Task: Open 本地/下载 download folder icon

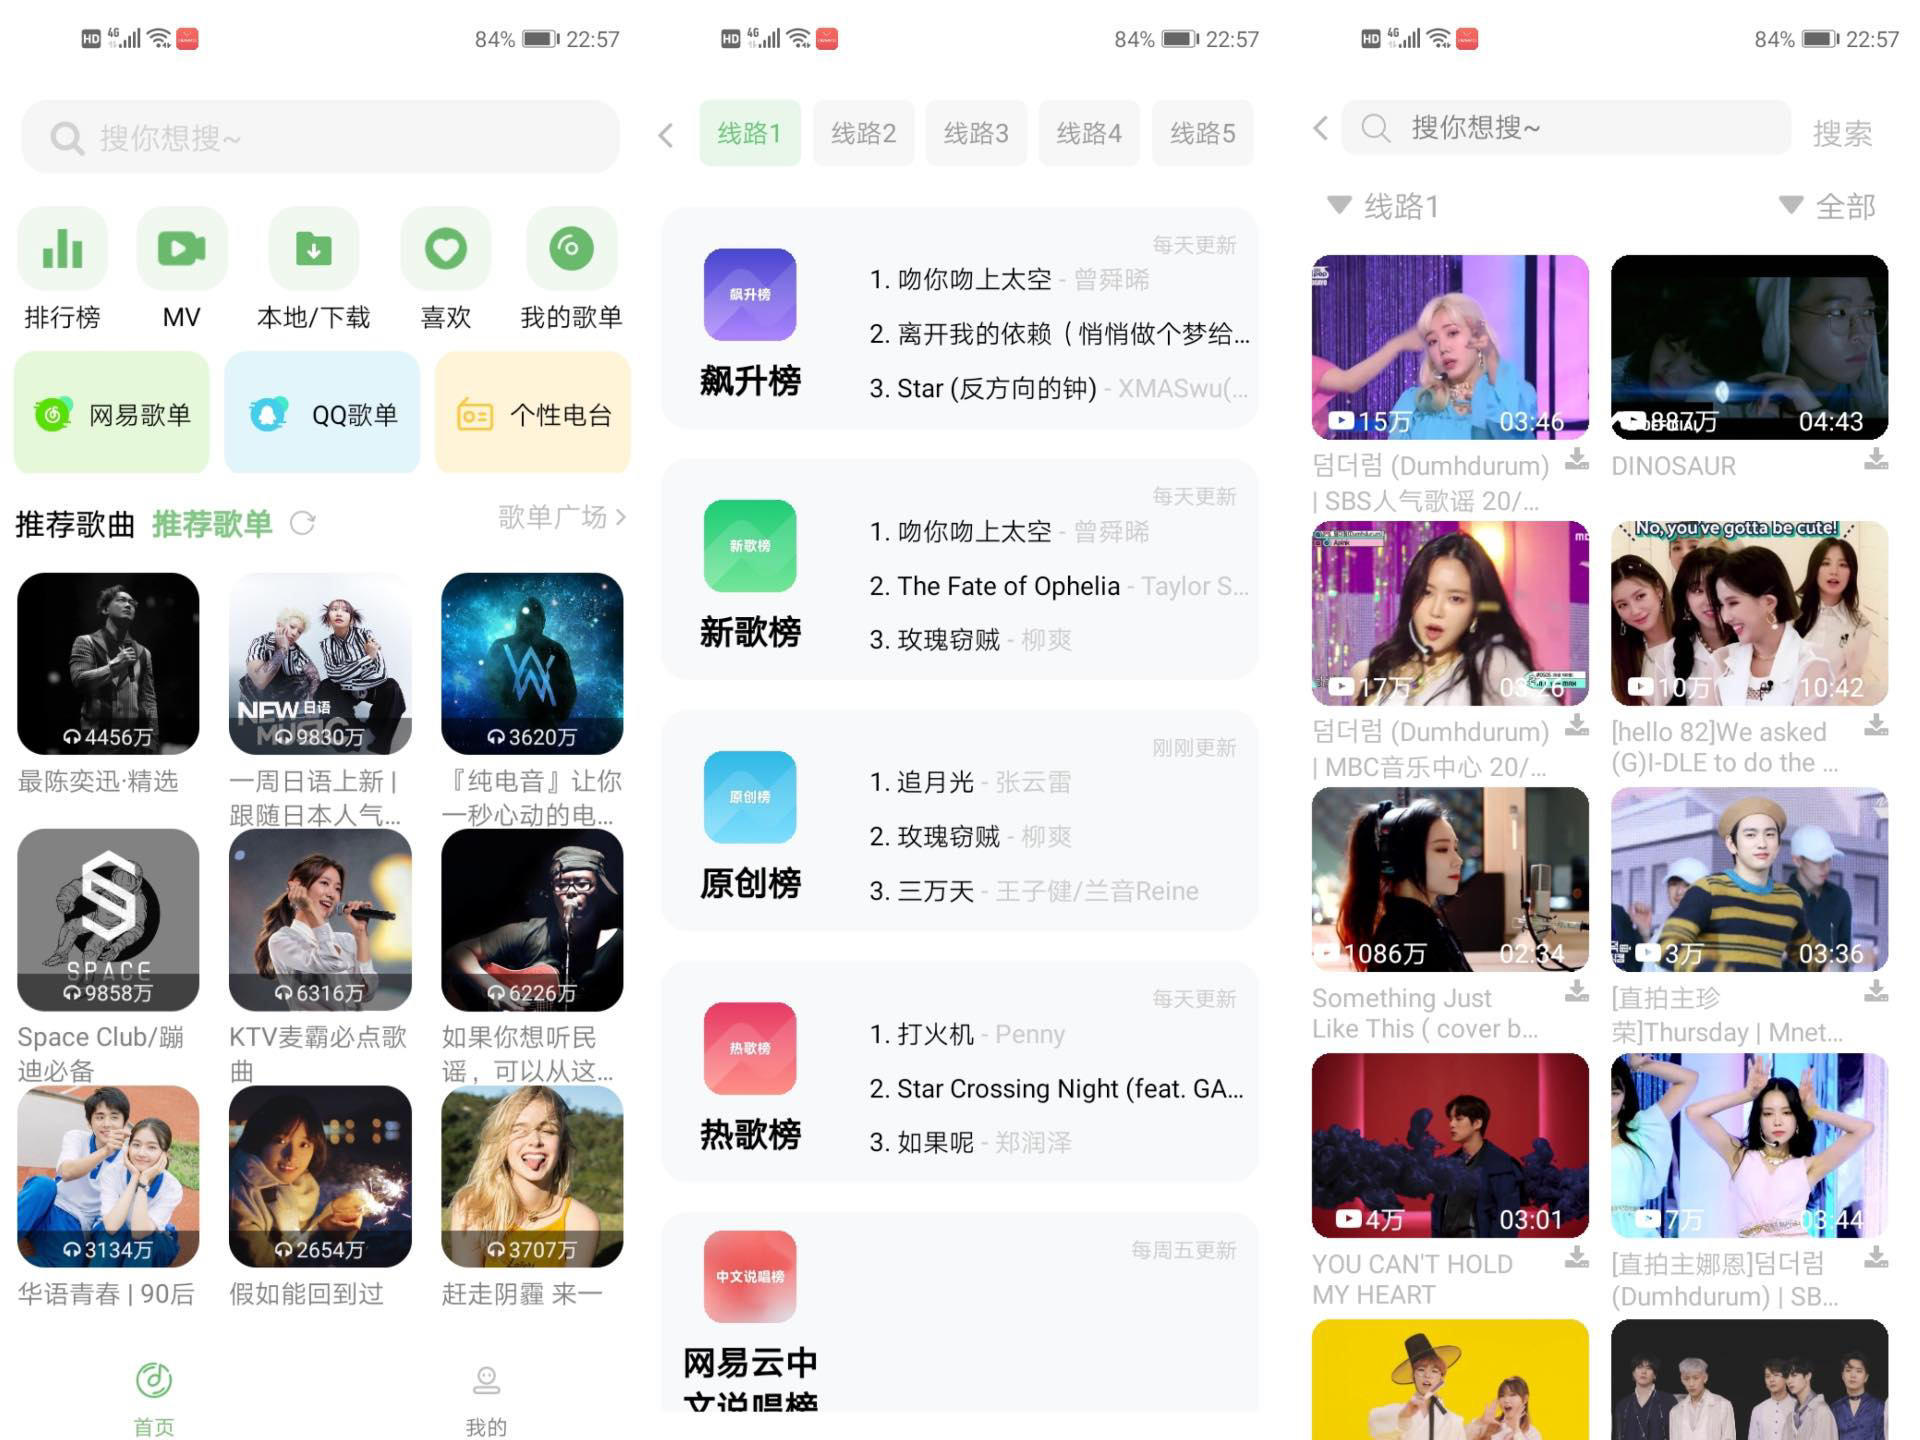Action: pyautogui.click(x=313, y=250)
